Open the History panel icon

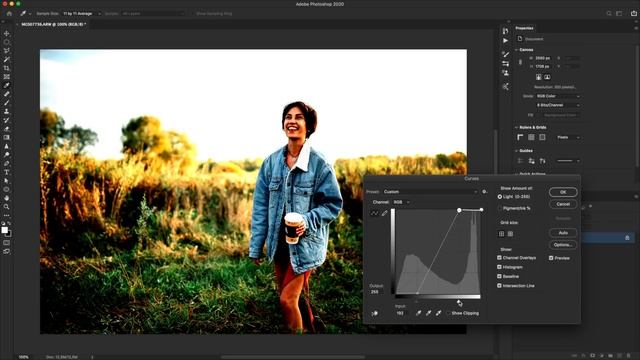point(505,31)
